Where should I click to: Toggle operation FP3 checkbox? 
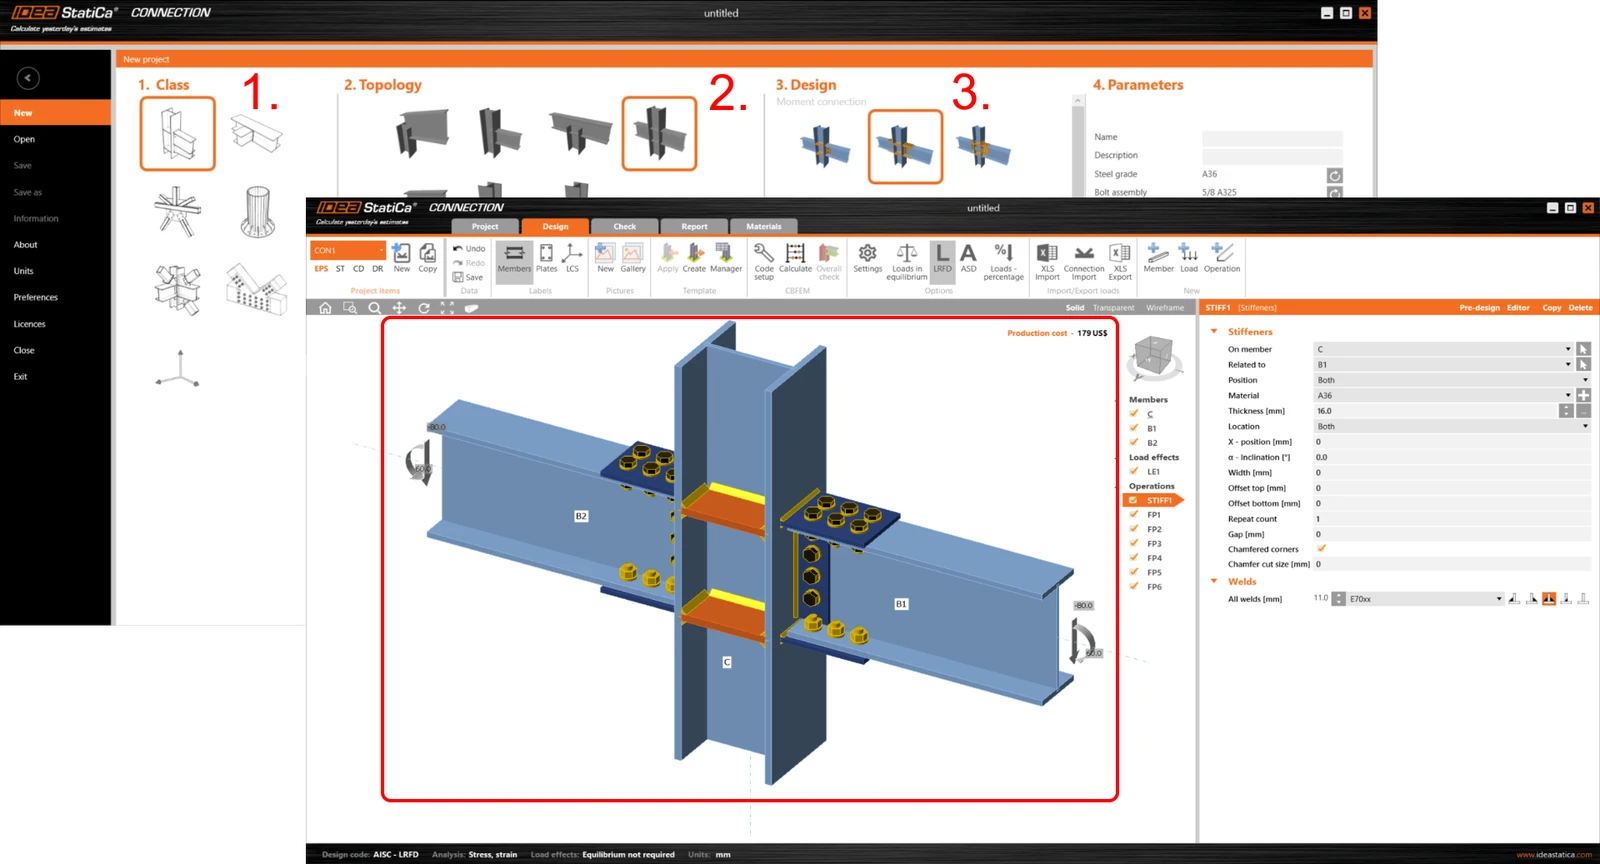(x=1134, y=543)
